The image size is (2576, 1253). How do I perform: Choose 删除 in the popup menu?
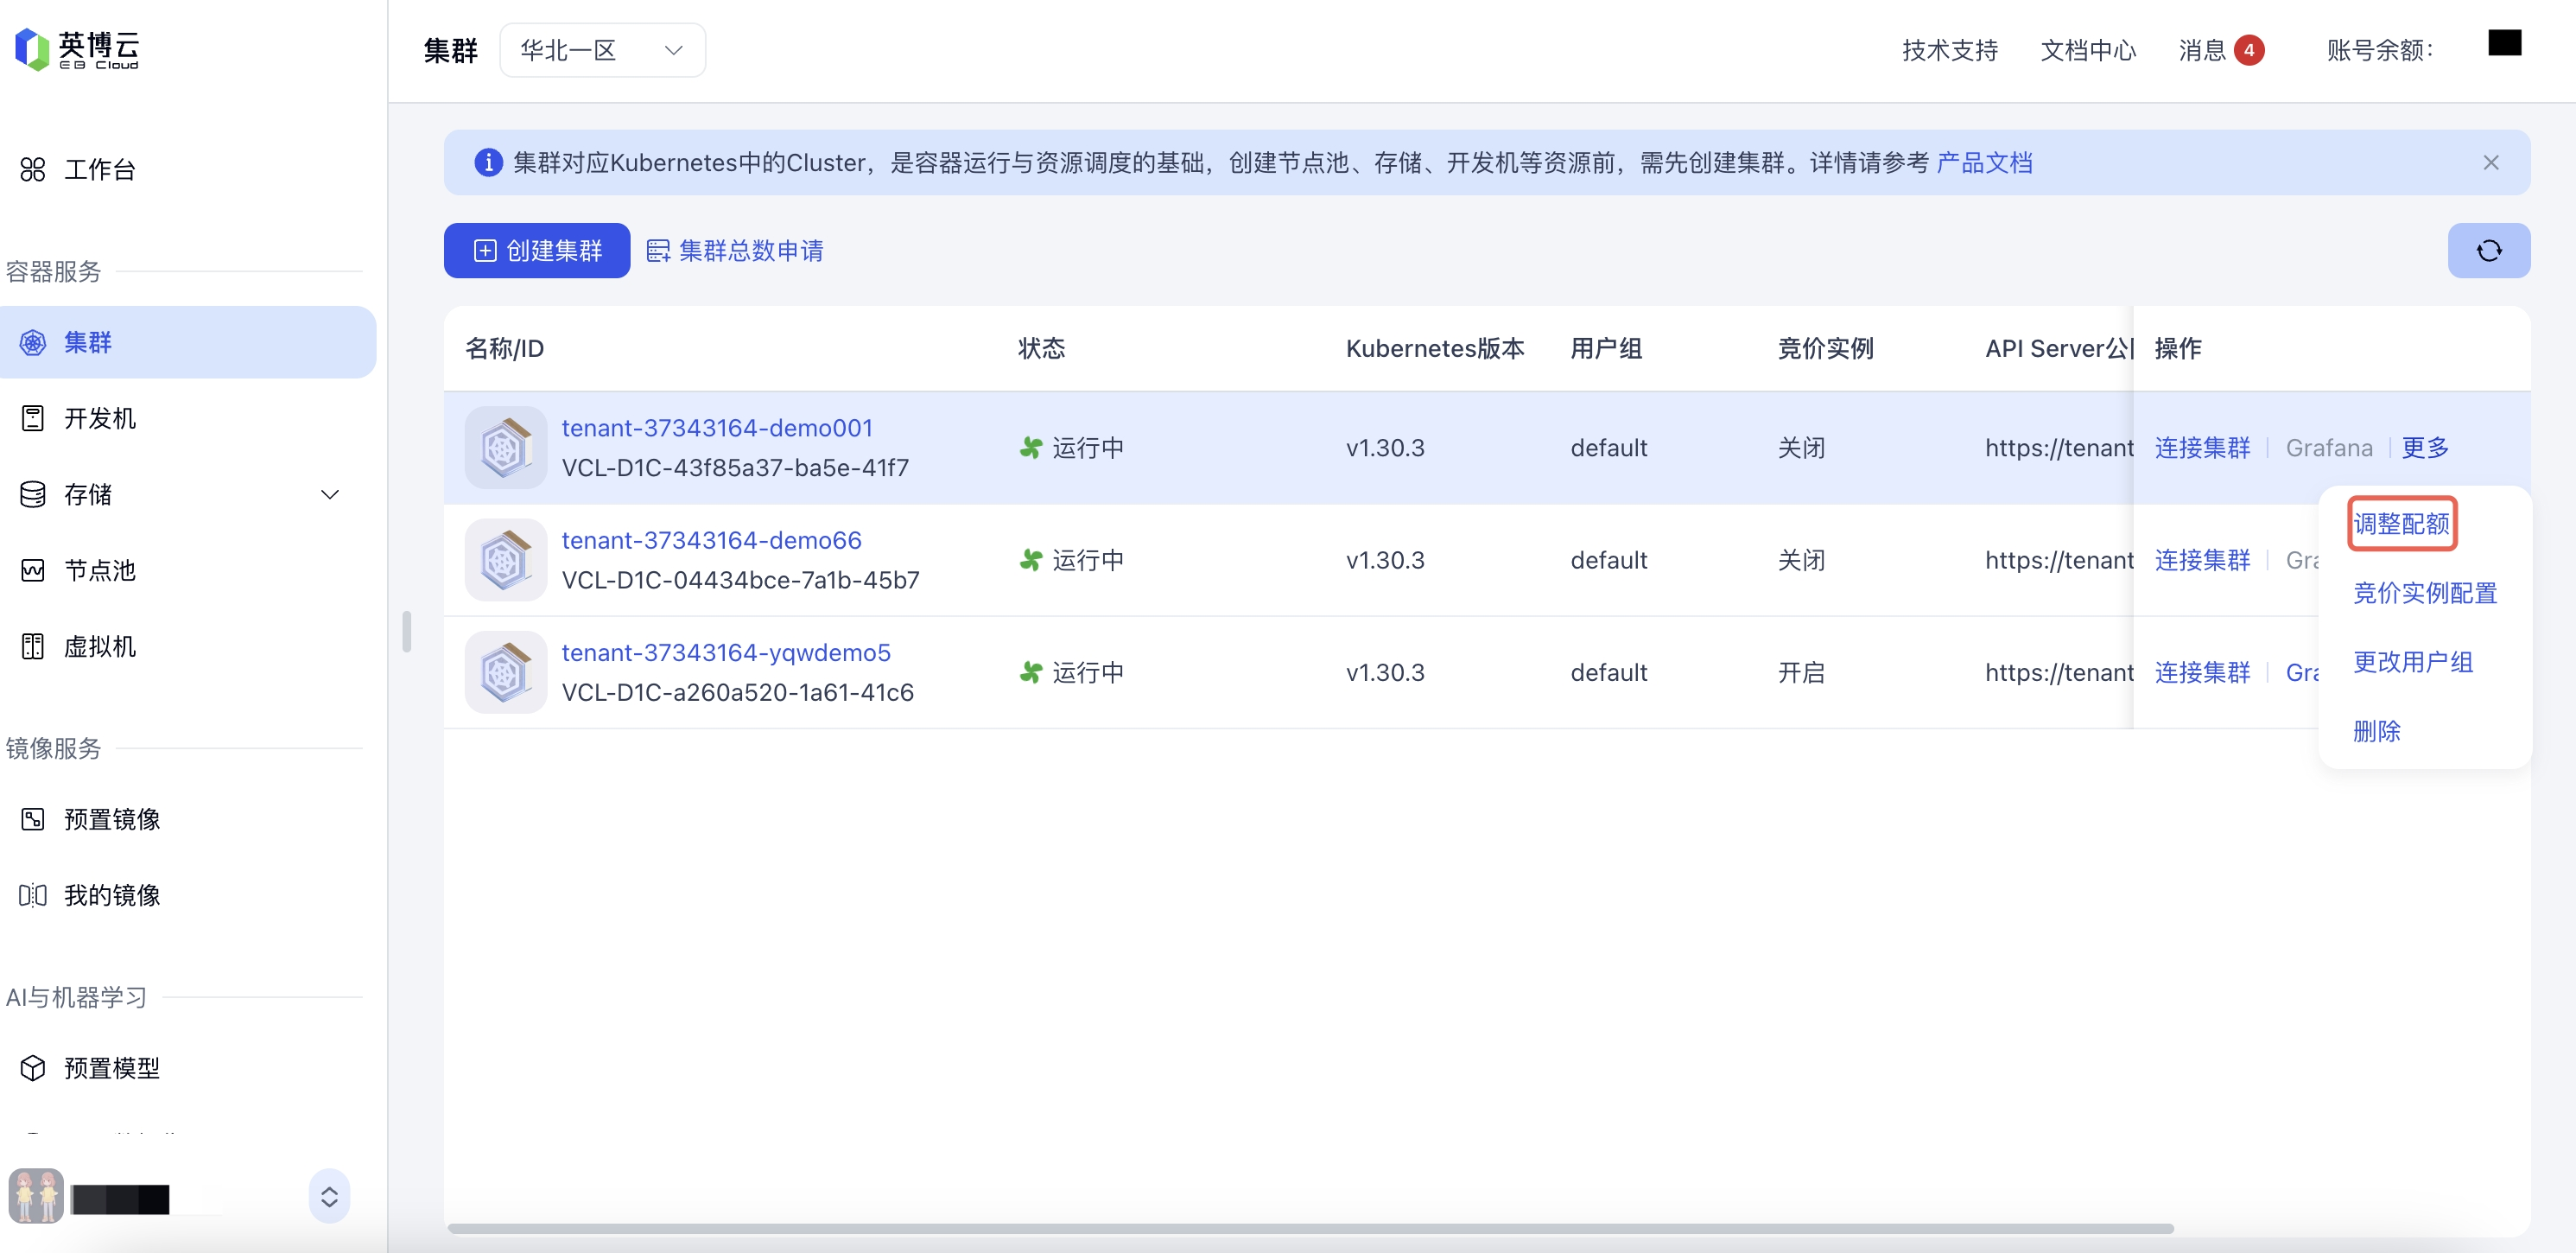coord(2376,730)
